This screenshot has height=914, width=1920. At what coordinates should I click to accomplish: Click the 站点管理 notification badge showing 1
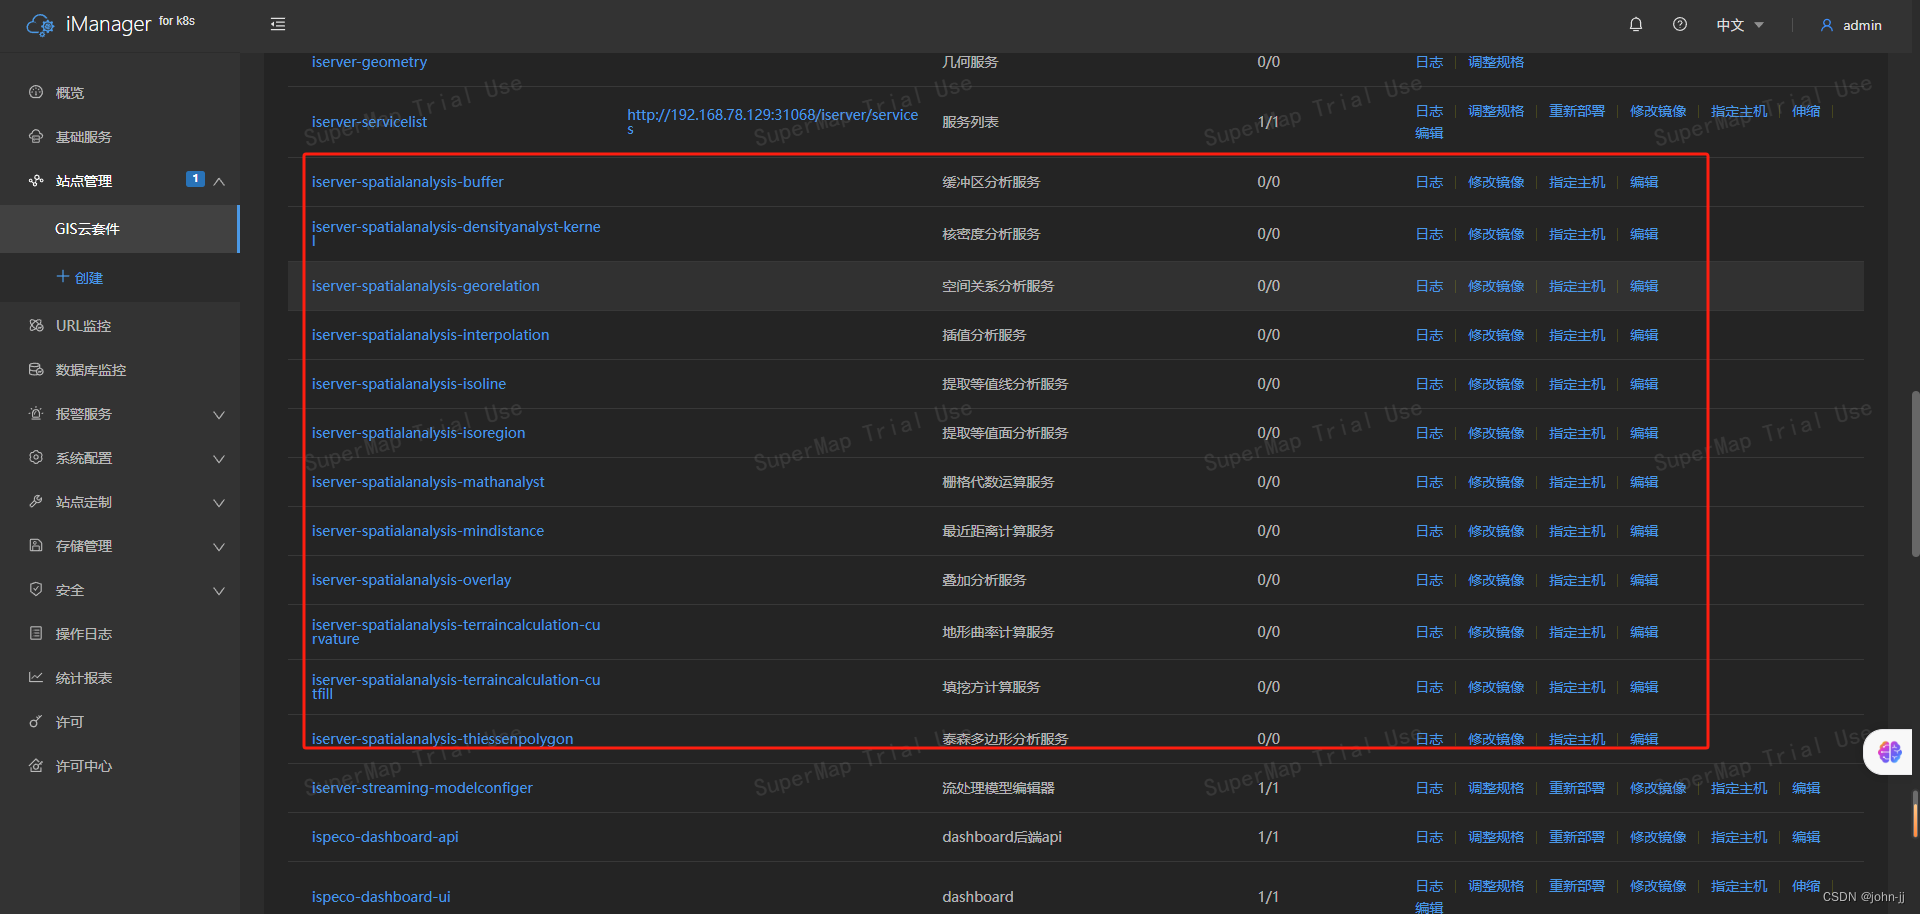coord(195,179)
